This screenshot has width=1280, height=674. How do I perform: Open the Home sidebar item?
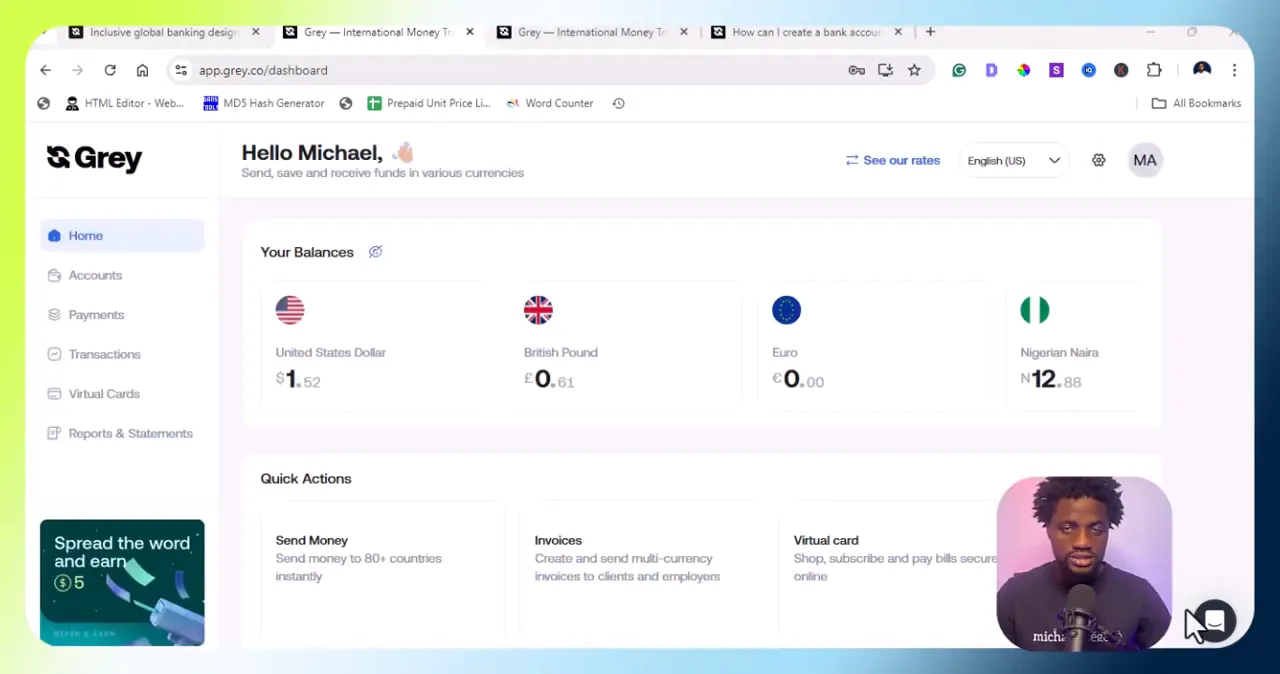coord(122,236)
